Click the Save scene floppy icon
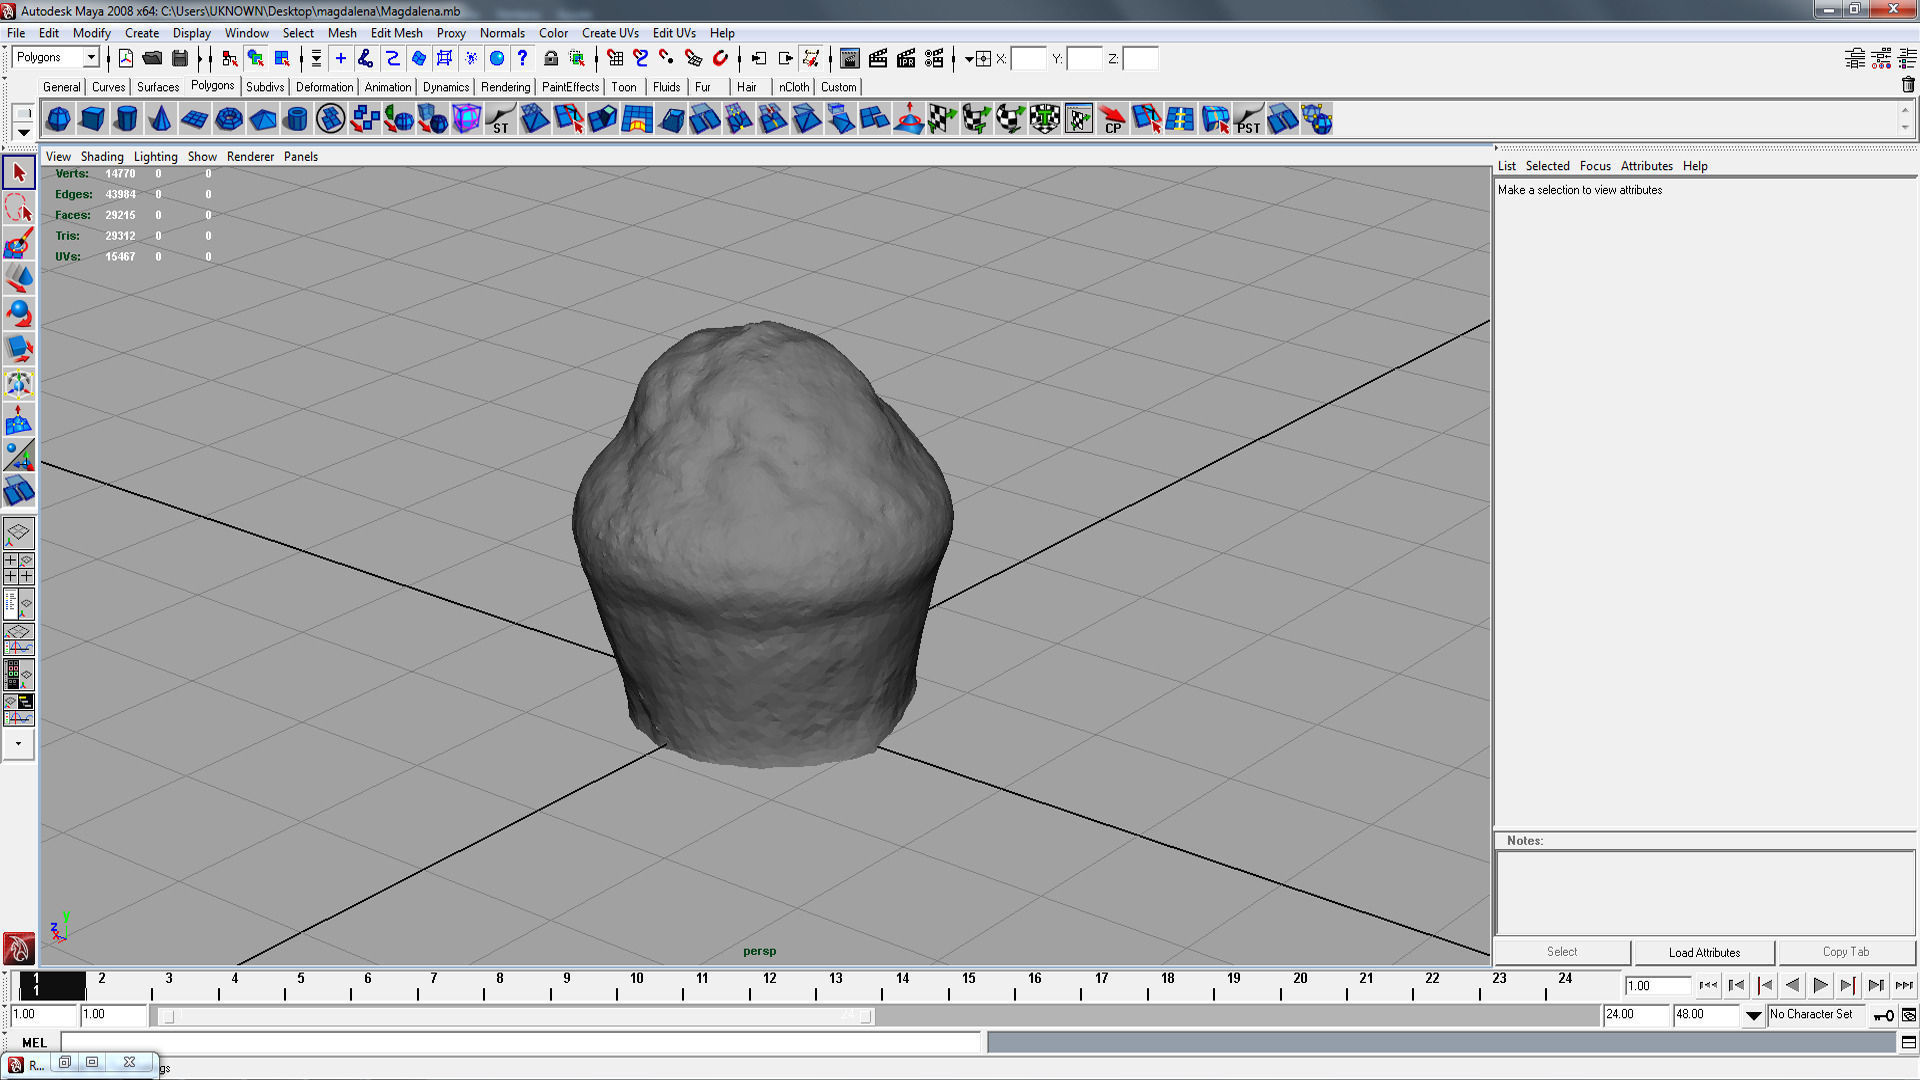Screen dimensions: 1920x1080 coord(180,58)
